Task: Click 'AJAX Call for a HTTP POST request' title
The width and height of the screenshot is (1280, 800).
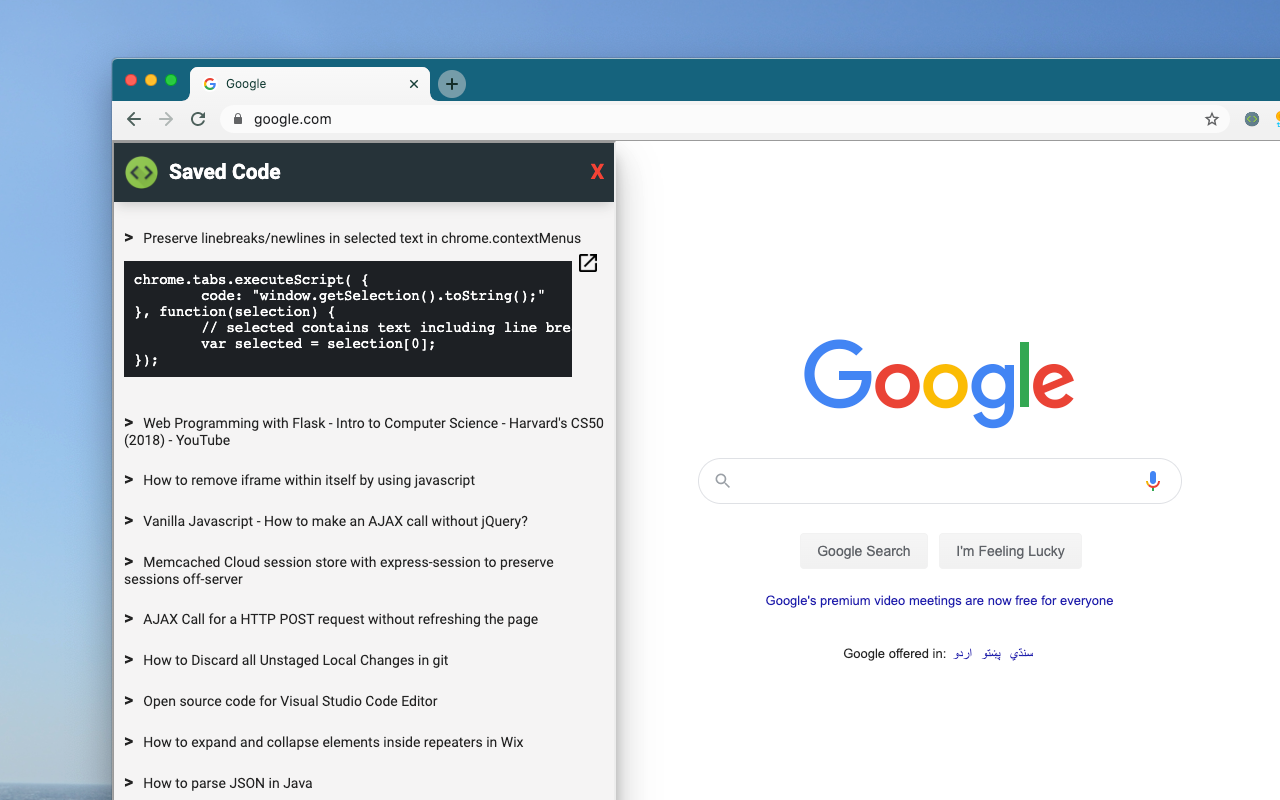Action: pyautogui.click(x=341, y=619)
